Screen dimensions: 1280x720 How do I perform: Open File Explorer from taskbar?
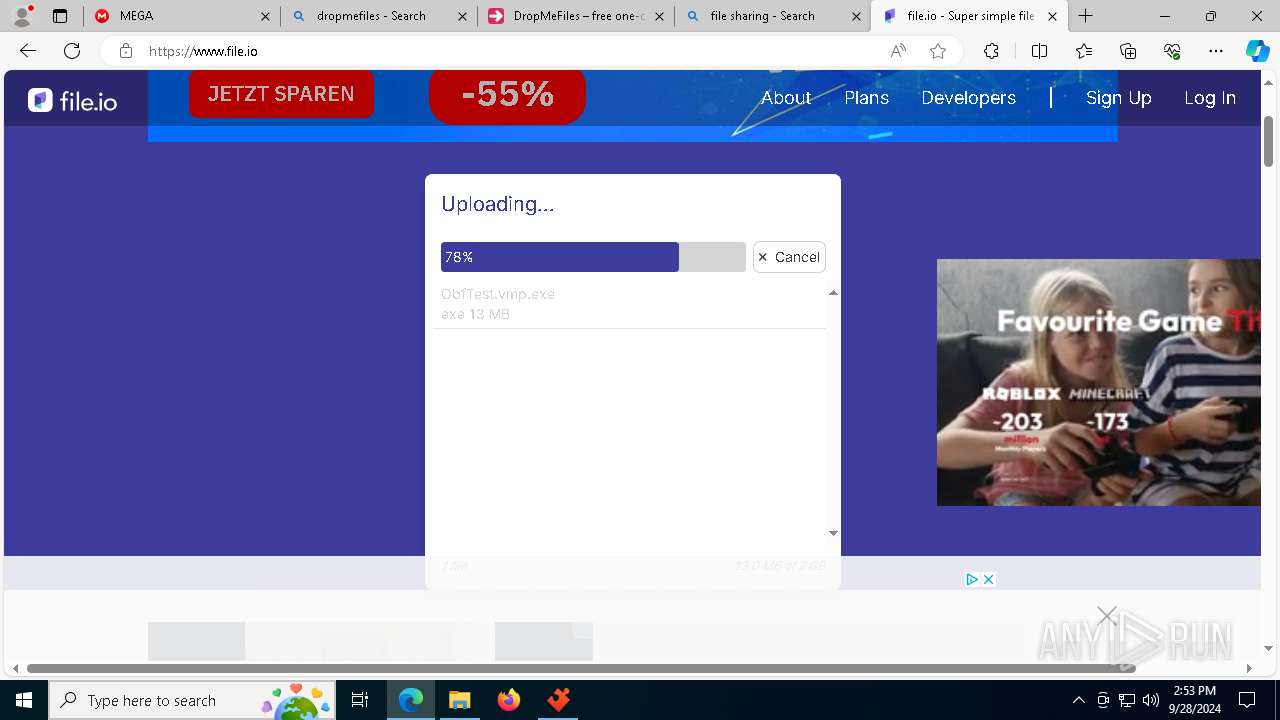[x=459, y=700]
